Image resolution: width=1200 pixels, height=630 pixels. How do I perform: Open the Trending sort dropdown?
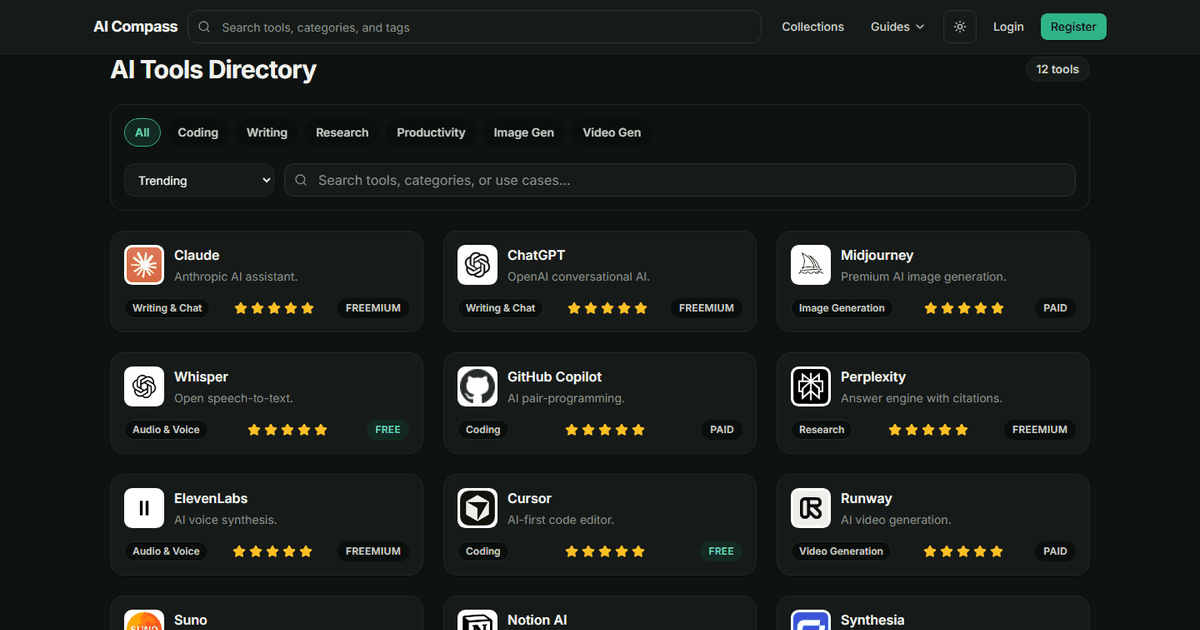(200, 180)
